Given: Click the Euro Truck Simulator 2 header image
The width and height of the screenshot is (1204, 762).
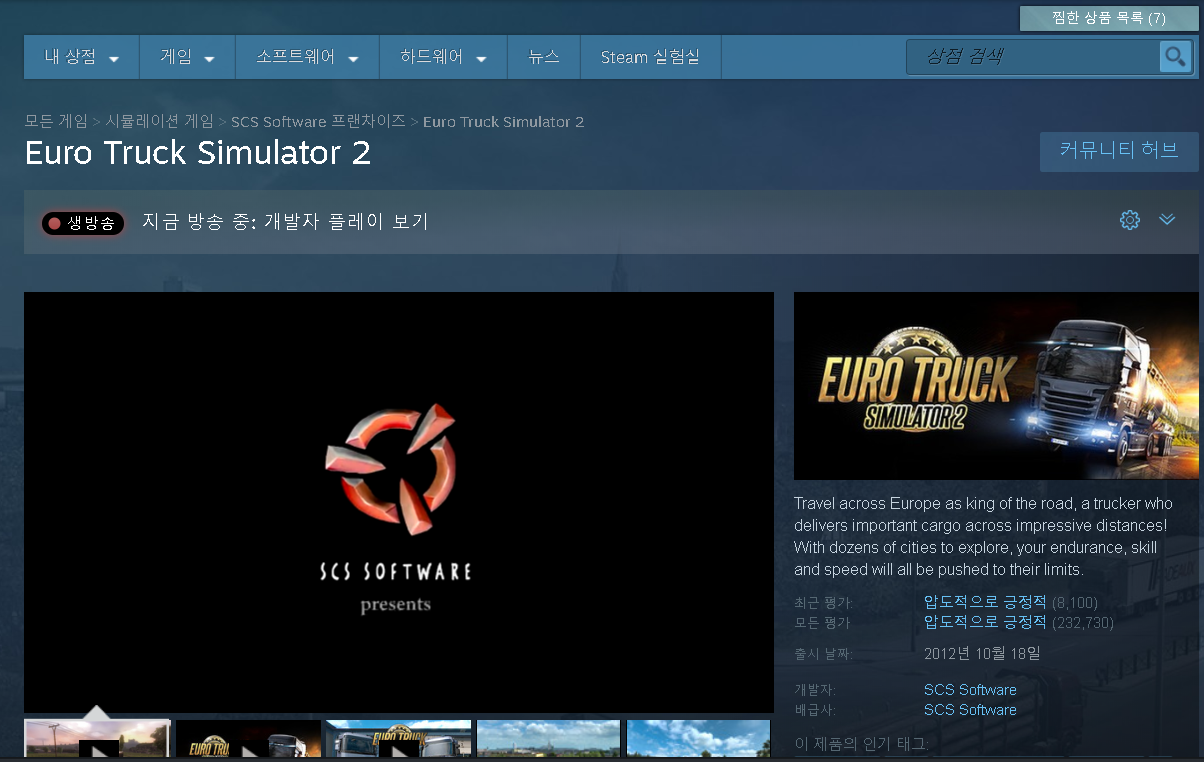Looking at the screenshot, I should 996,386.
